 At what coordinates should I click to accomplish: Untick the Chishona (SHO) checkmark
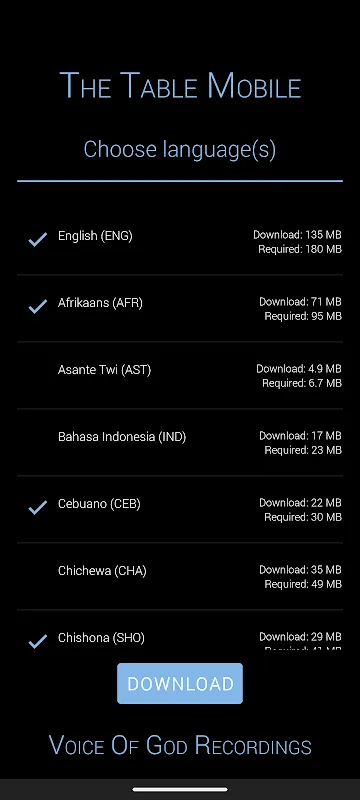coord(38,641)
